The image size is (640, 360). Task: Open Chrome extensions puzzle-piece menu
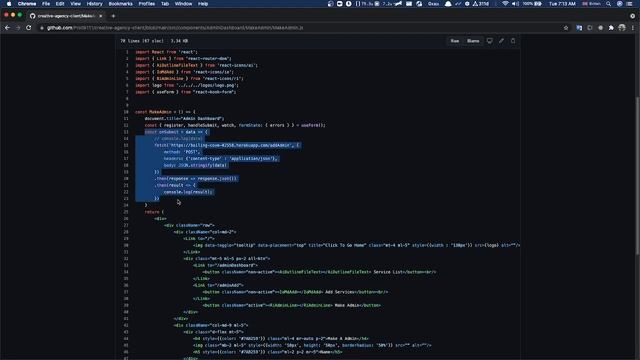(x=611, y=28)
